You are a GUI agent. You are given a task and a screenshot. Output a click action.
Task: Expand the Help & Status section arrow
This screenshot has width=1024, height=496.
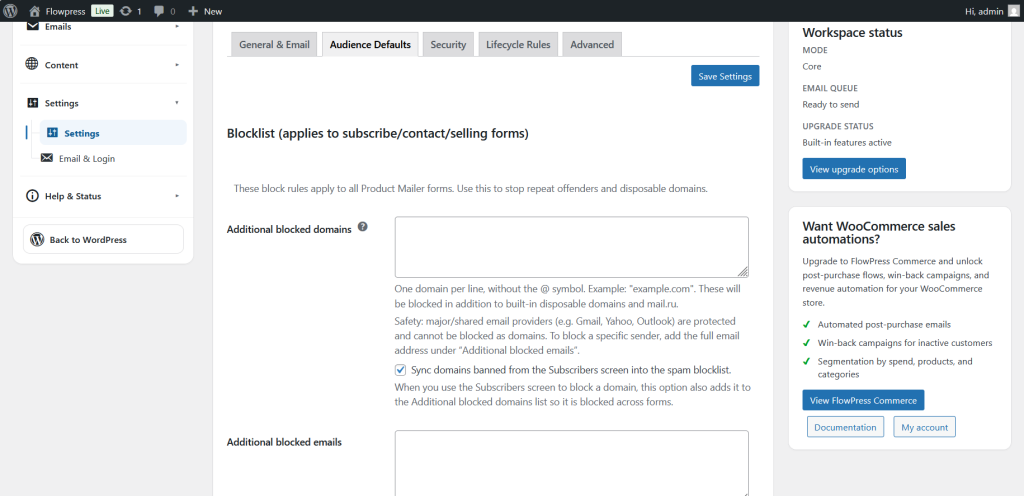click(x=177, y=196)
